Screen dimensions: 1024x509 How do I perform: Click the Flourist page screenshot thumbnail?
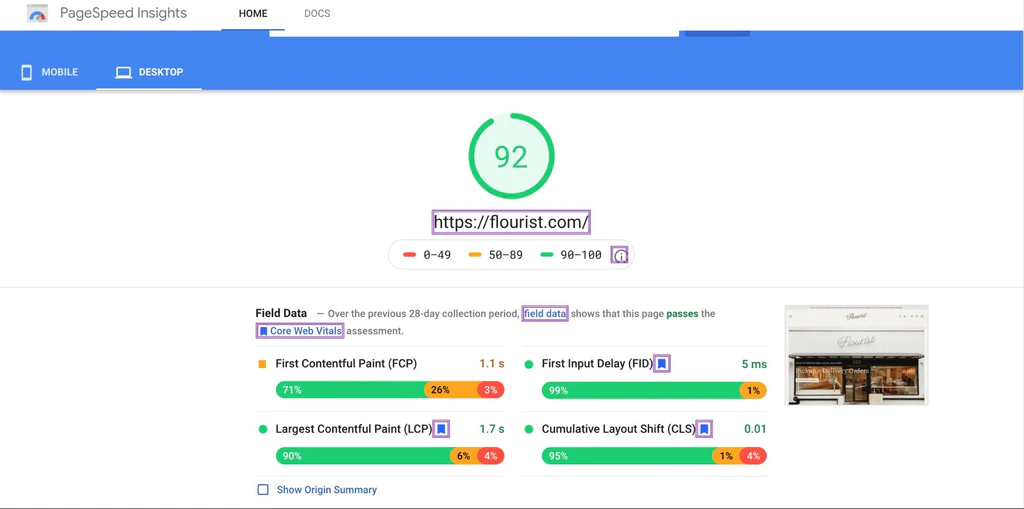click(x=856, y=355)
